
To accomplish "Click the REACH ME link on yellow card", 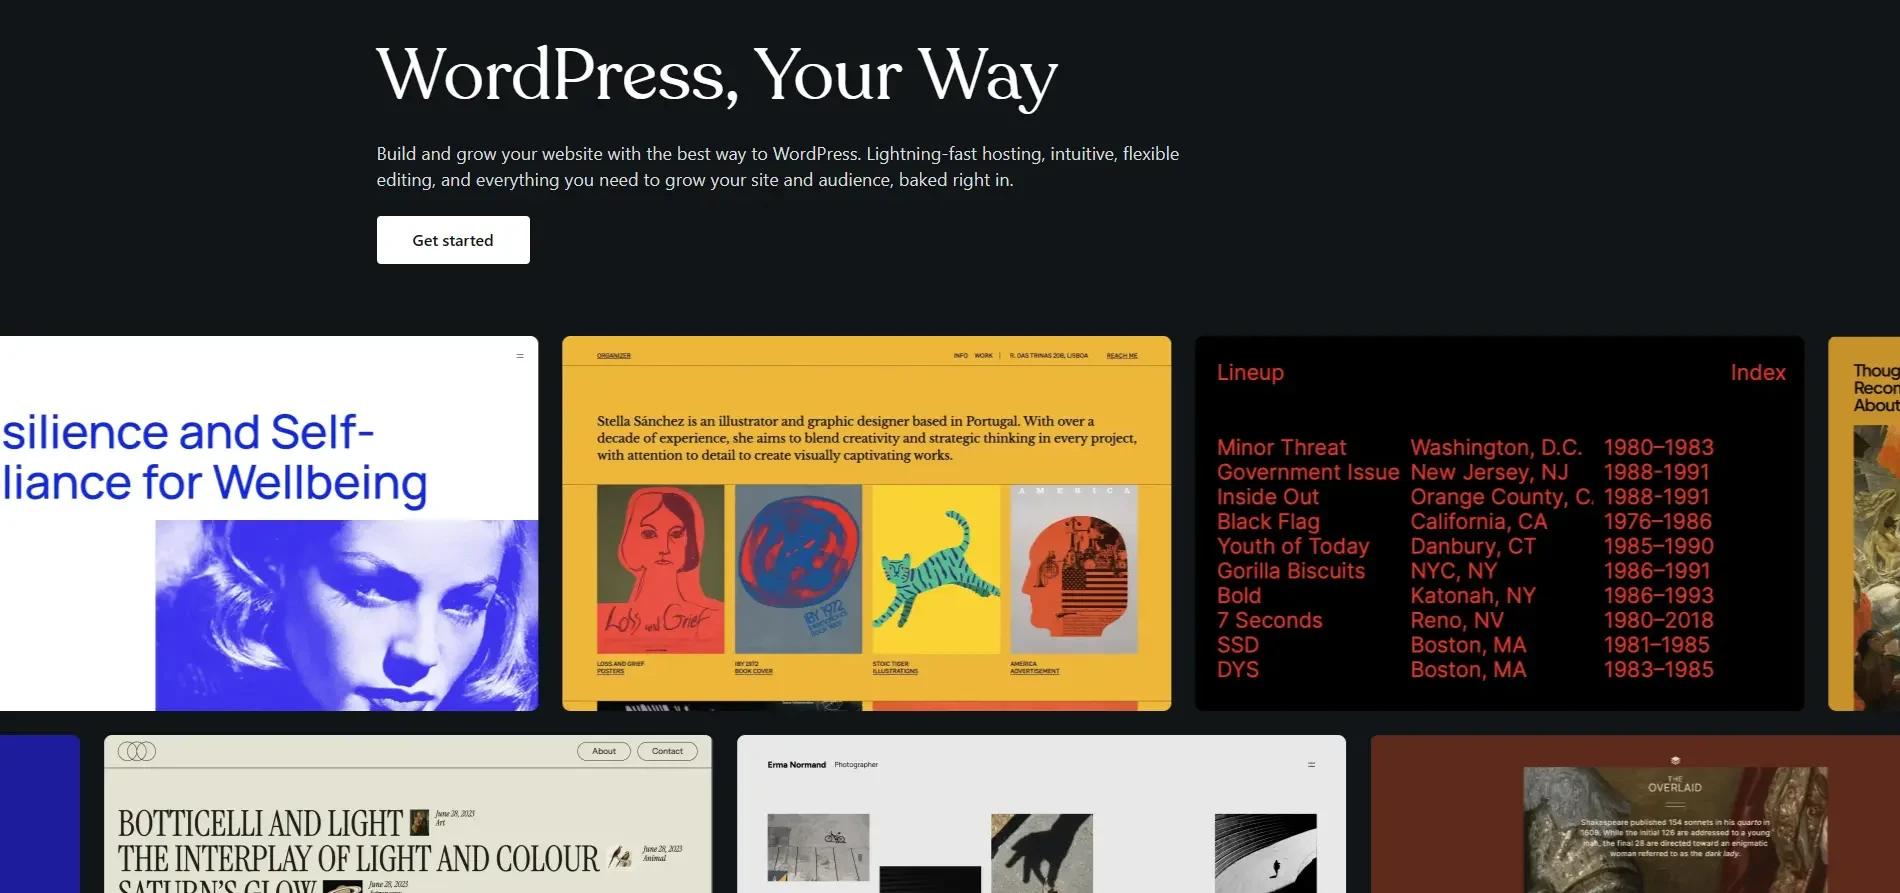I will point(1122,356).
